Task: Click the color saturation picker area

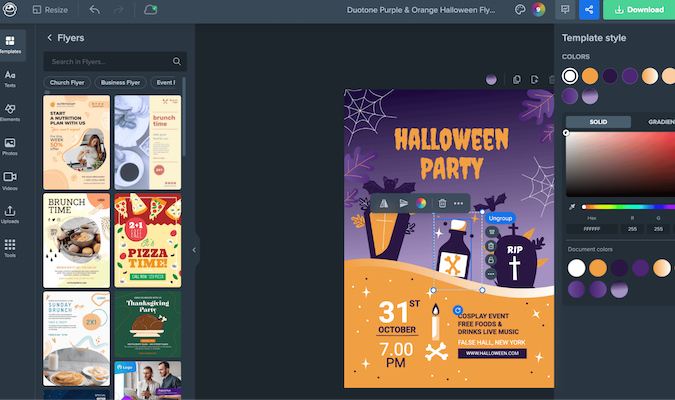Action: click(x=620, y=164)
